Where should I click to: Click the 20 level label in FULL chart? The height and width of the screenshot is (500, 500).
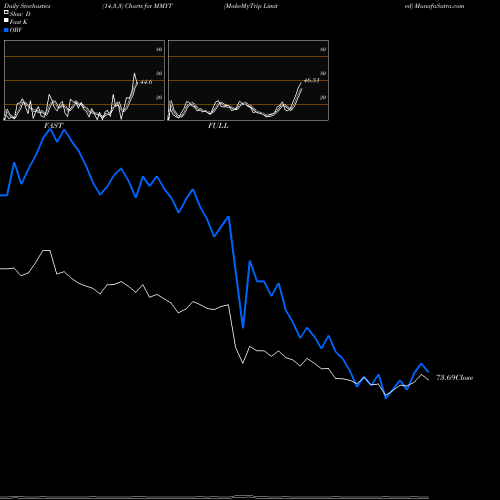pyautogui.click(x=323, y=97)
